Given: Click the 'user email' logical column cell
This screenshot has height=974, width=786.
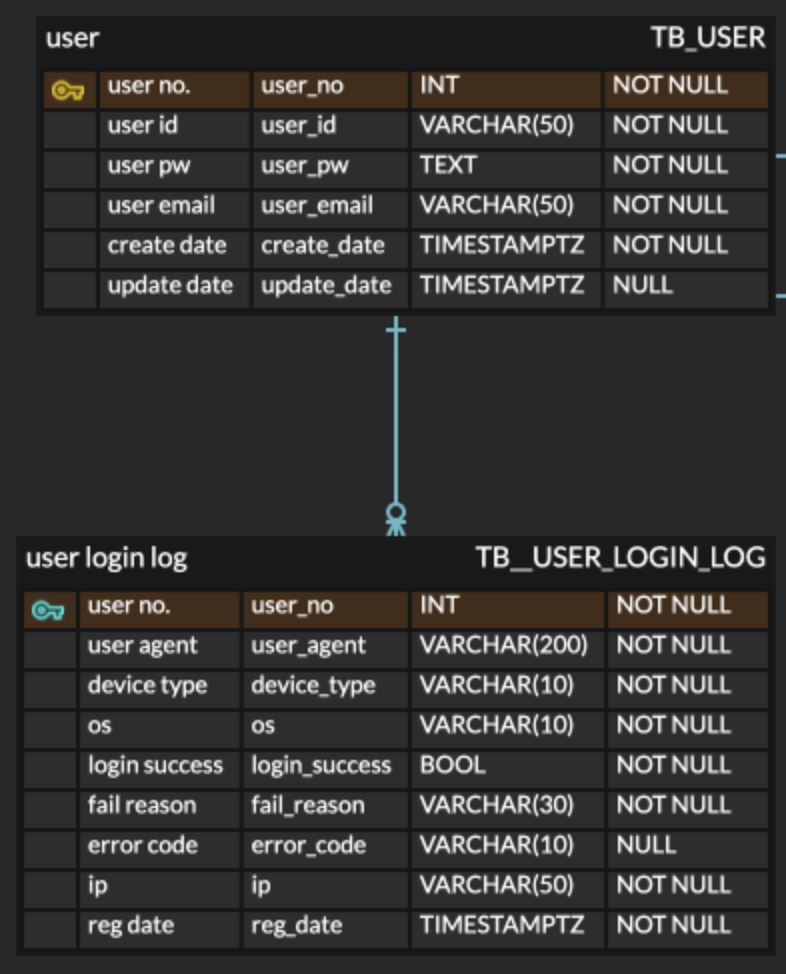Looking at the screenshot, I should (175, 211).
